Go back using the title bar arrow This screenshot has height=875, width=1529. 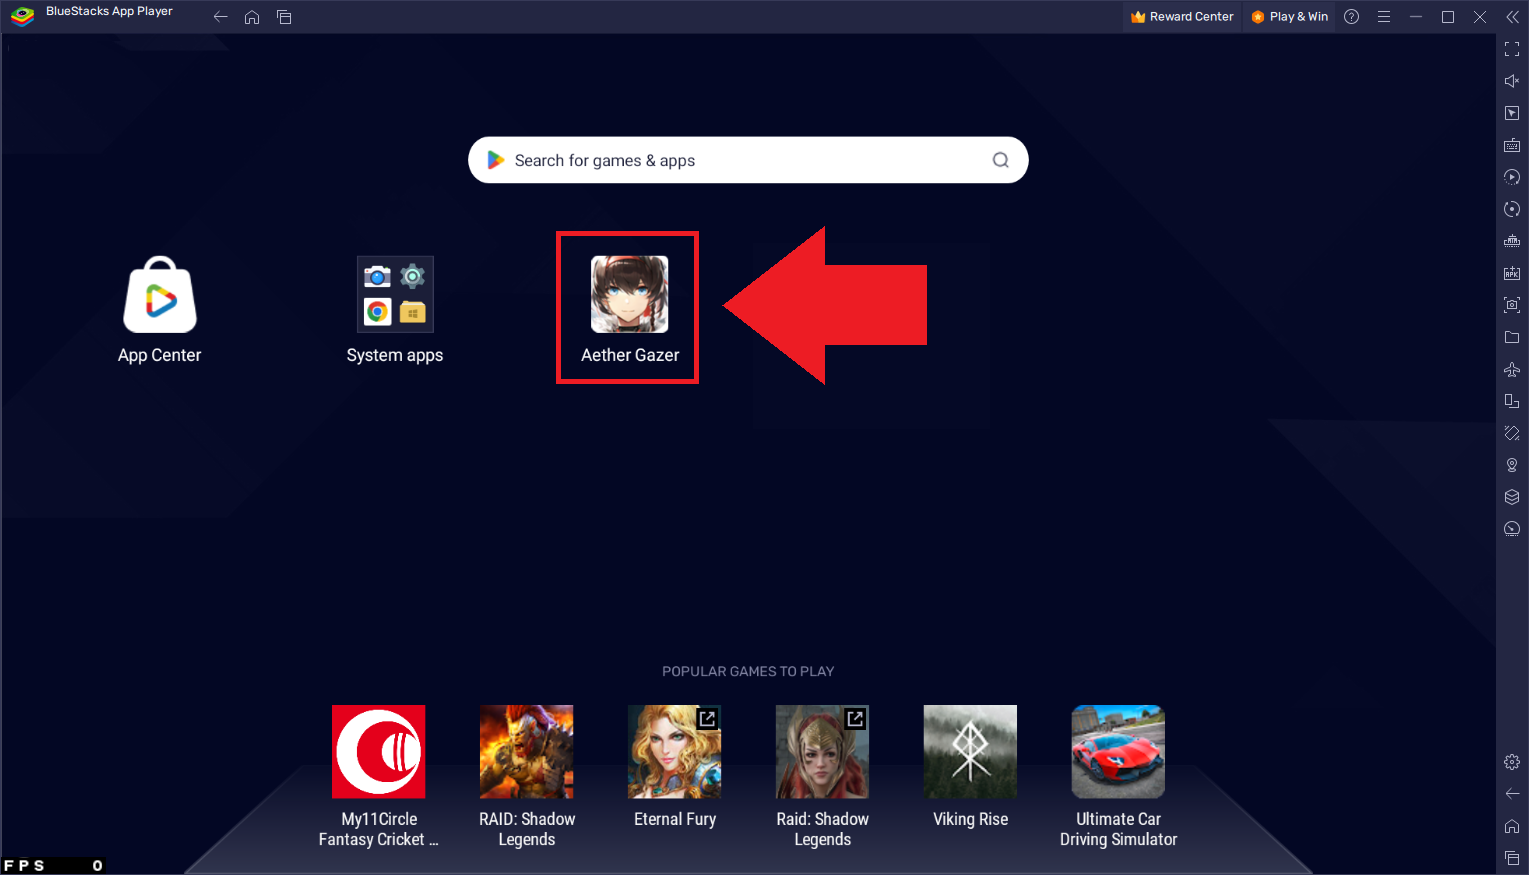(x=221, y=17)
